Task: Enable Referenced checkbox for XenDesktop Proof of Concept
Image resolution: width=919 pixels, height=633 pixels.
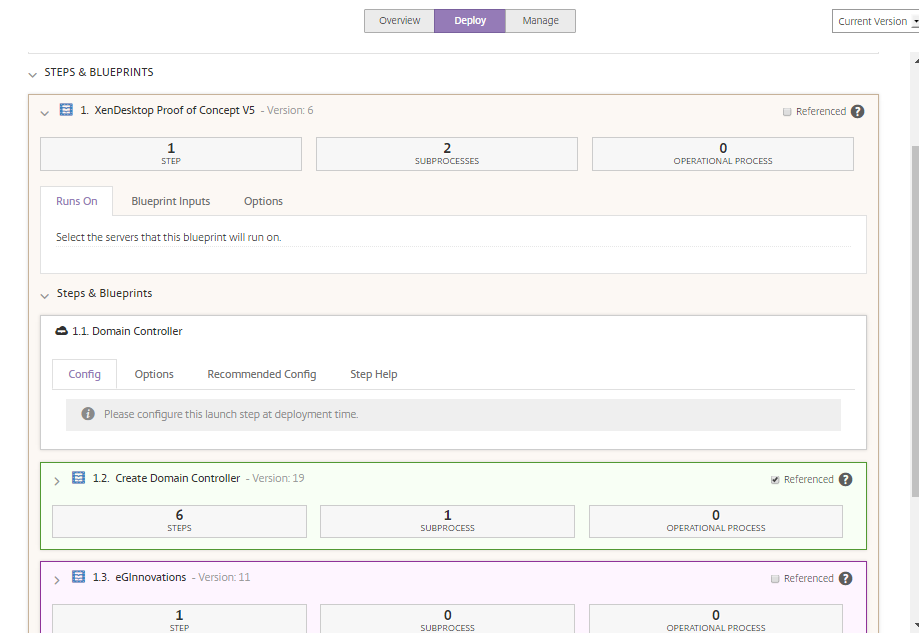Action: pyautogui.click(x=787, y=112)
